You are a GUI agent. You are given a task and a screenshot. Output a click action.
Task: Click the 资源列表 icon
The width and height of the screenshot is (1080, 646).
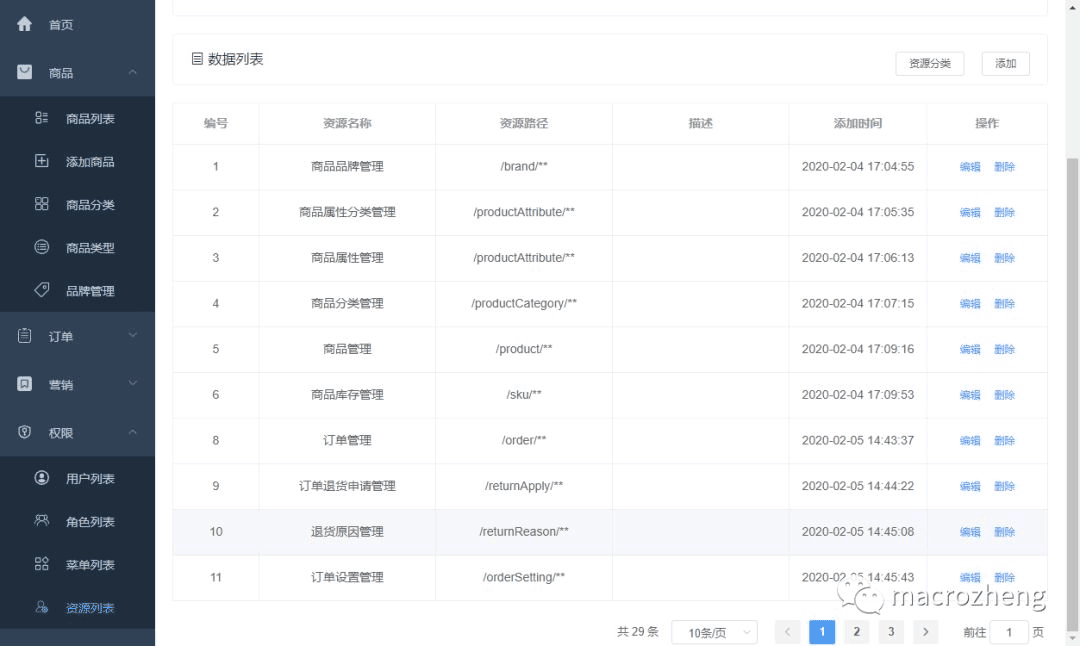(x=41, y=607)
